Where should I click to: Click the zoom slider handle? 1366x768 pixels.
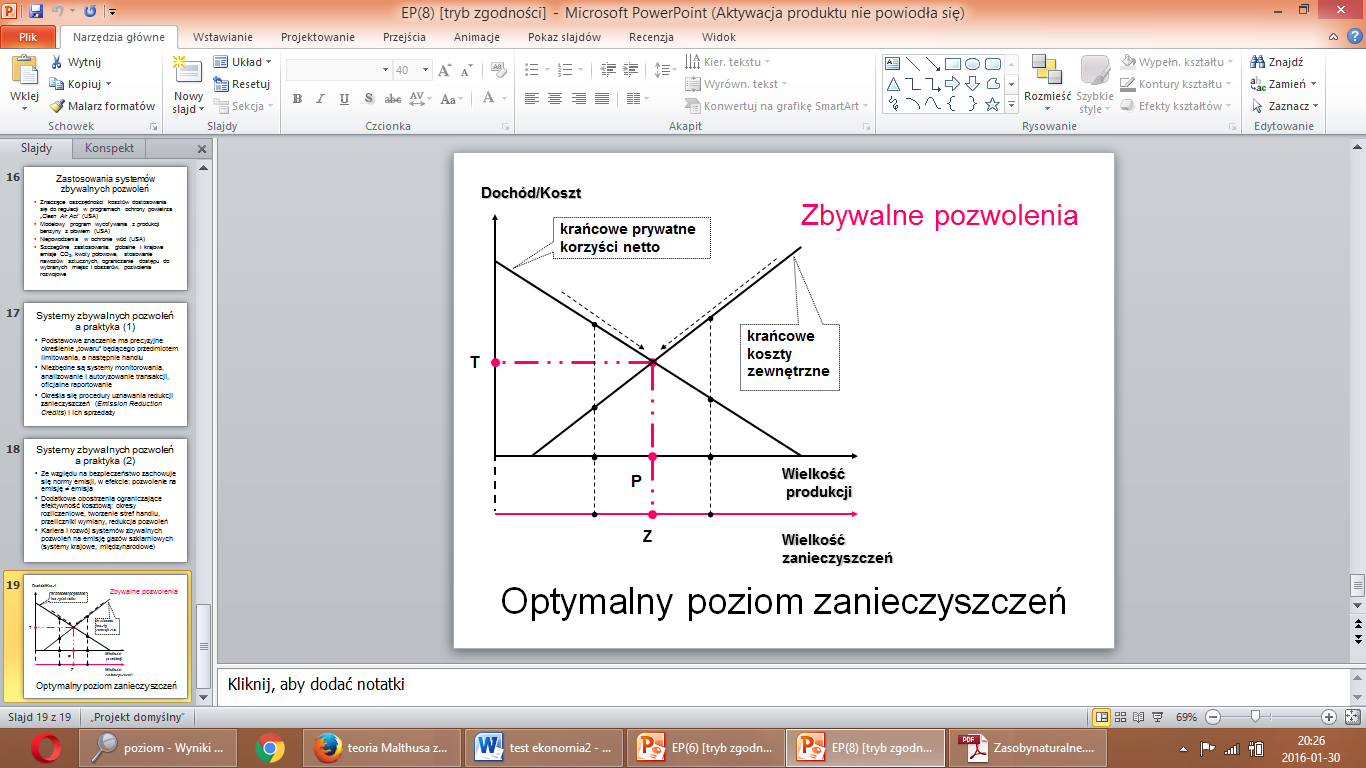(x=1254, y=717)
